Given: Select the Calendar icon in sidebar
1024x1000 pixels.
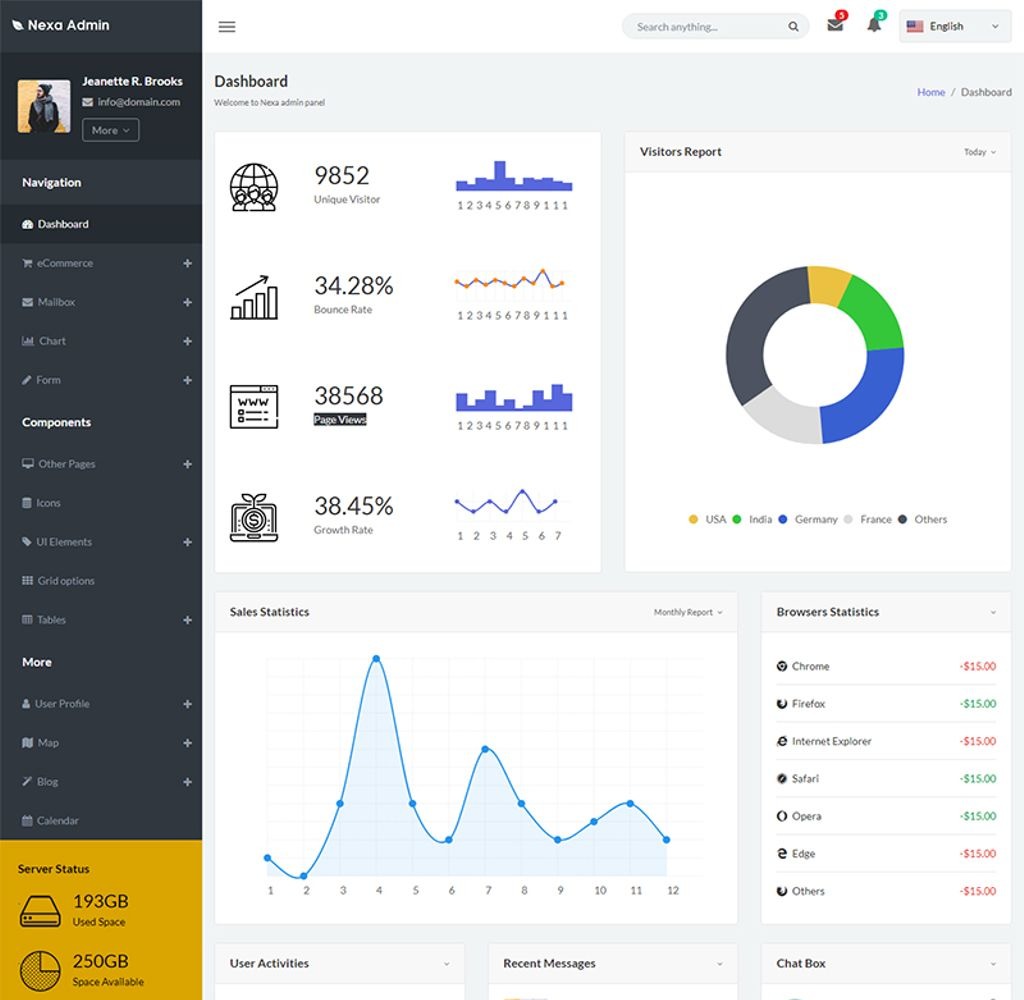Looking at the screenshot, I should tap(27, 821).
